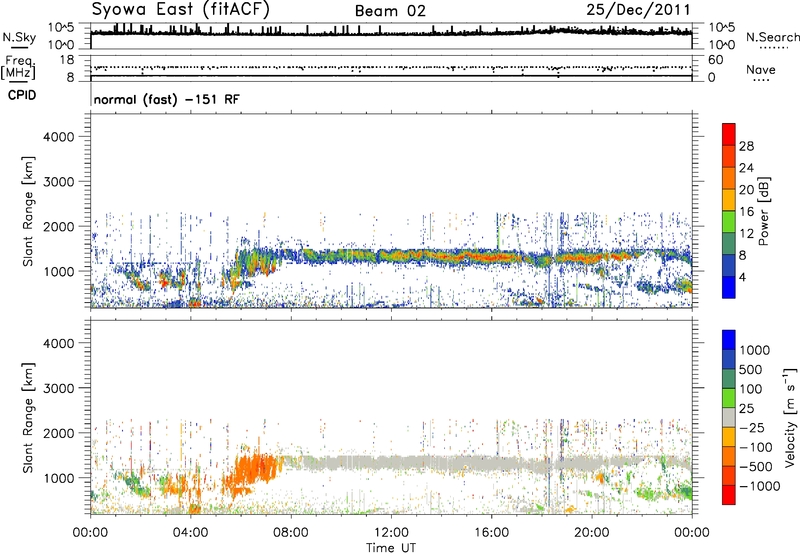The height and width of the screenshot is (554, 800).
Task: Click the '20:00' time axis label
Action: pos(591,533)
